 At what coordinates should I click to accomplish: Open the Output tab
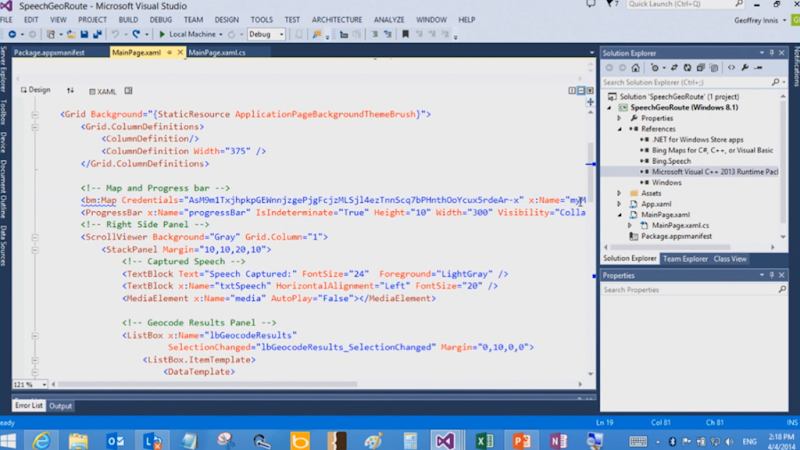pos(60,406)
